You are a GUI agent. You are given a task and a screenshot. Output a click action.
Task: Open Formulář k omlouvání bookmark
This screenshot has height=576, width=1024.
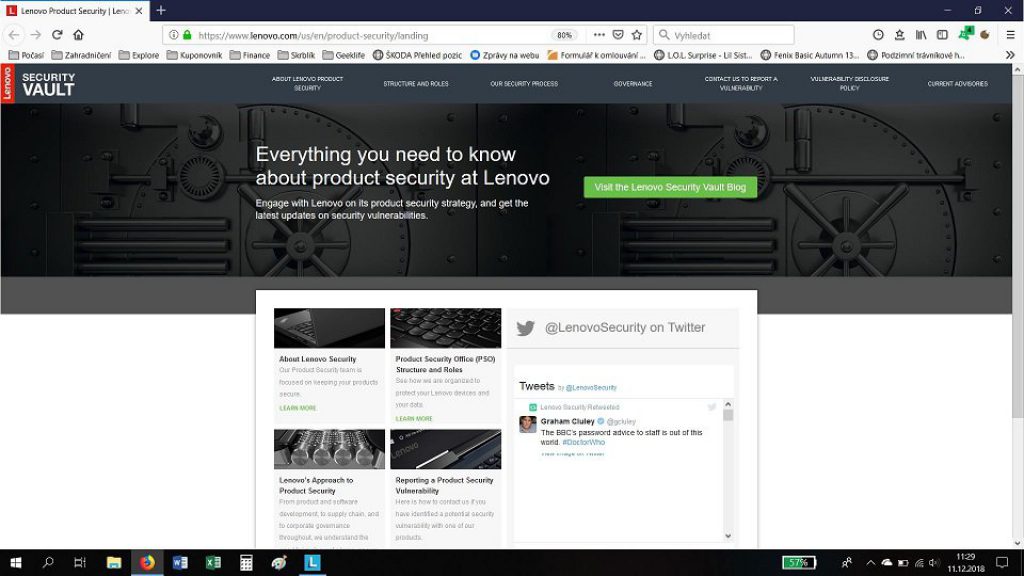(x=596, y=56)
